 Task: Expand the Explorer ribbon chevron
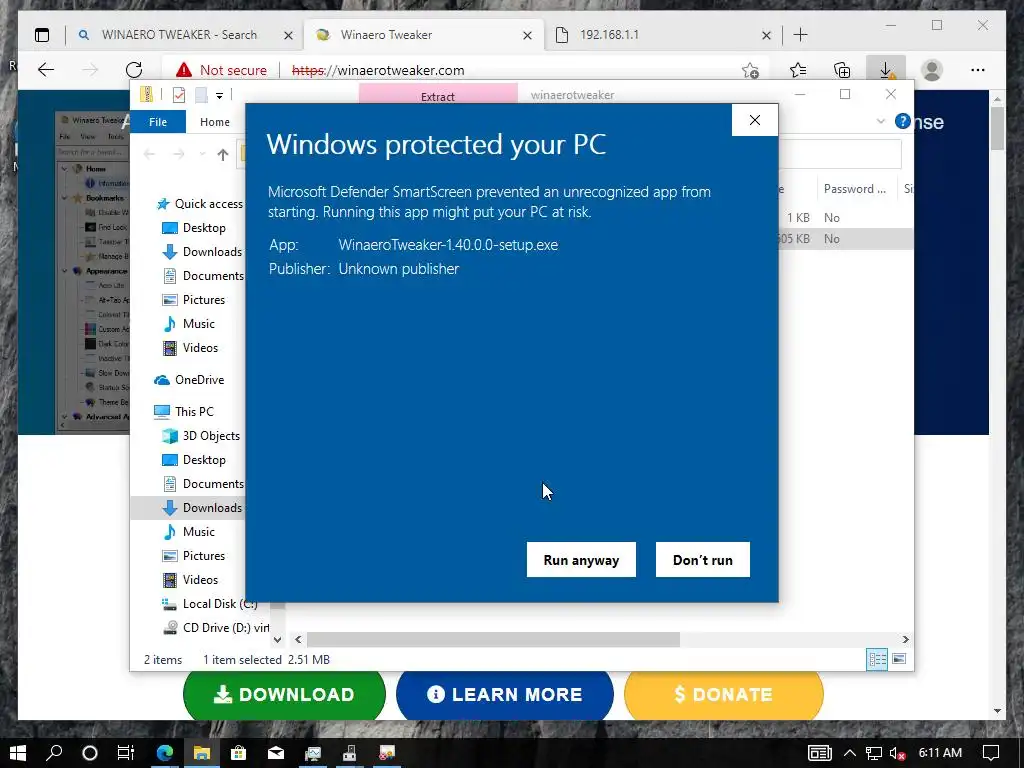click(880, 121)
